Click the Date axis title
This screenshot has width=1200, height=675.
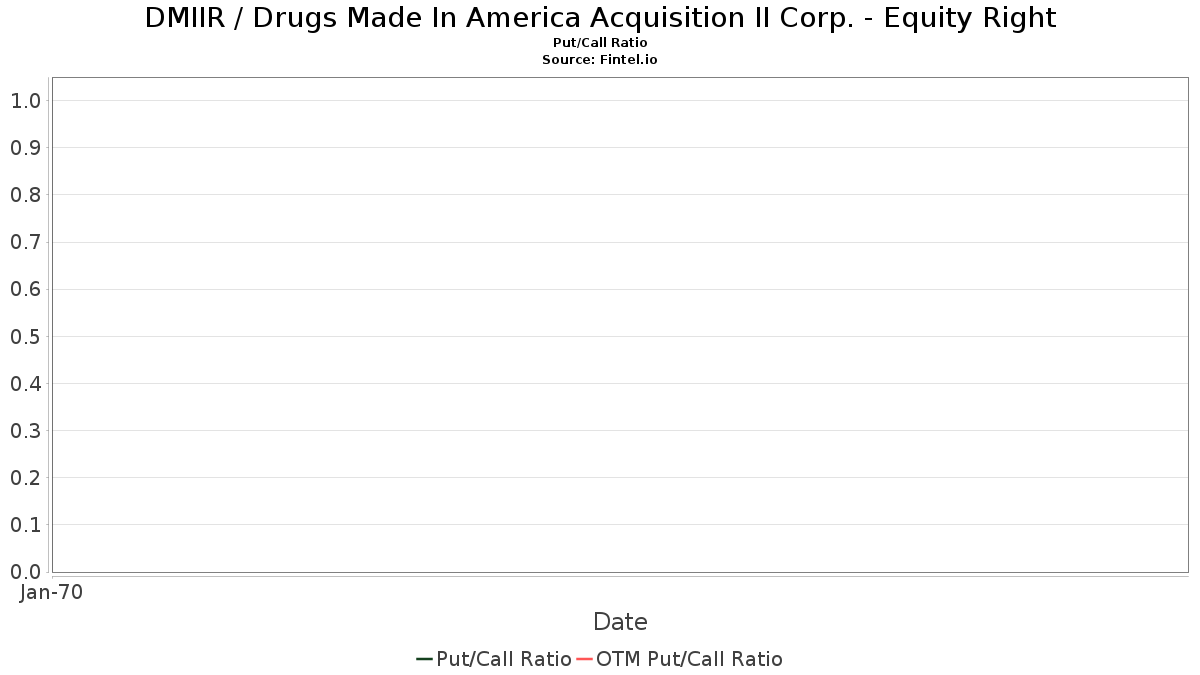click(x=620, y=622)
